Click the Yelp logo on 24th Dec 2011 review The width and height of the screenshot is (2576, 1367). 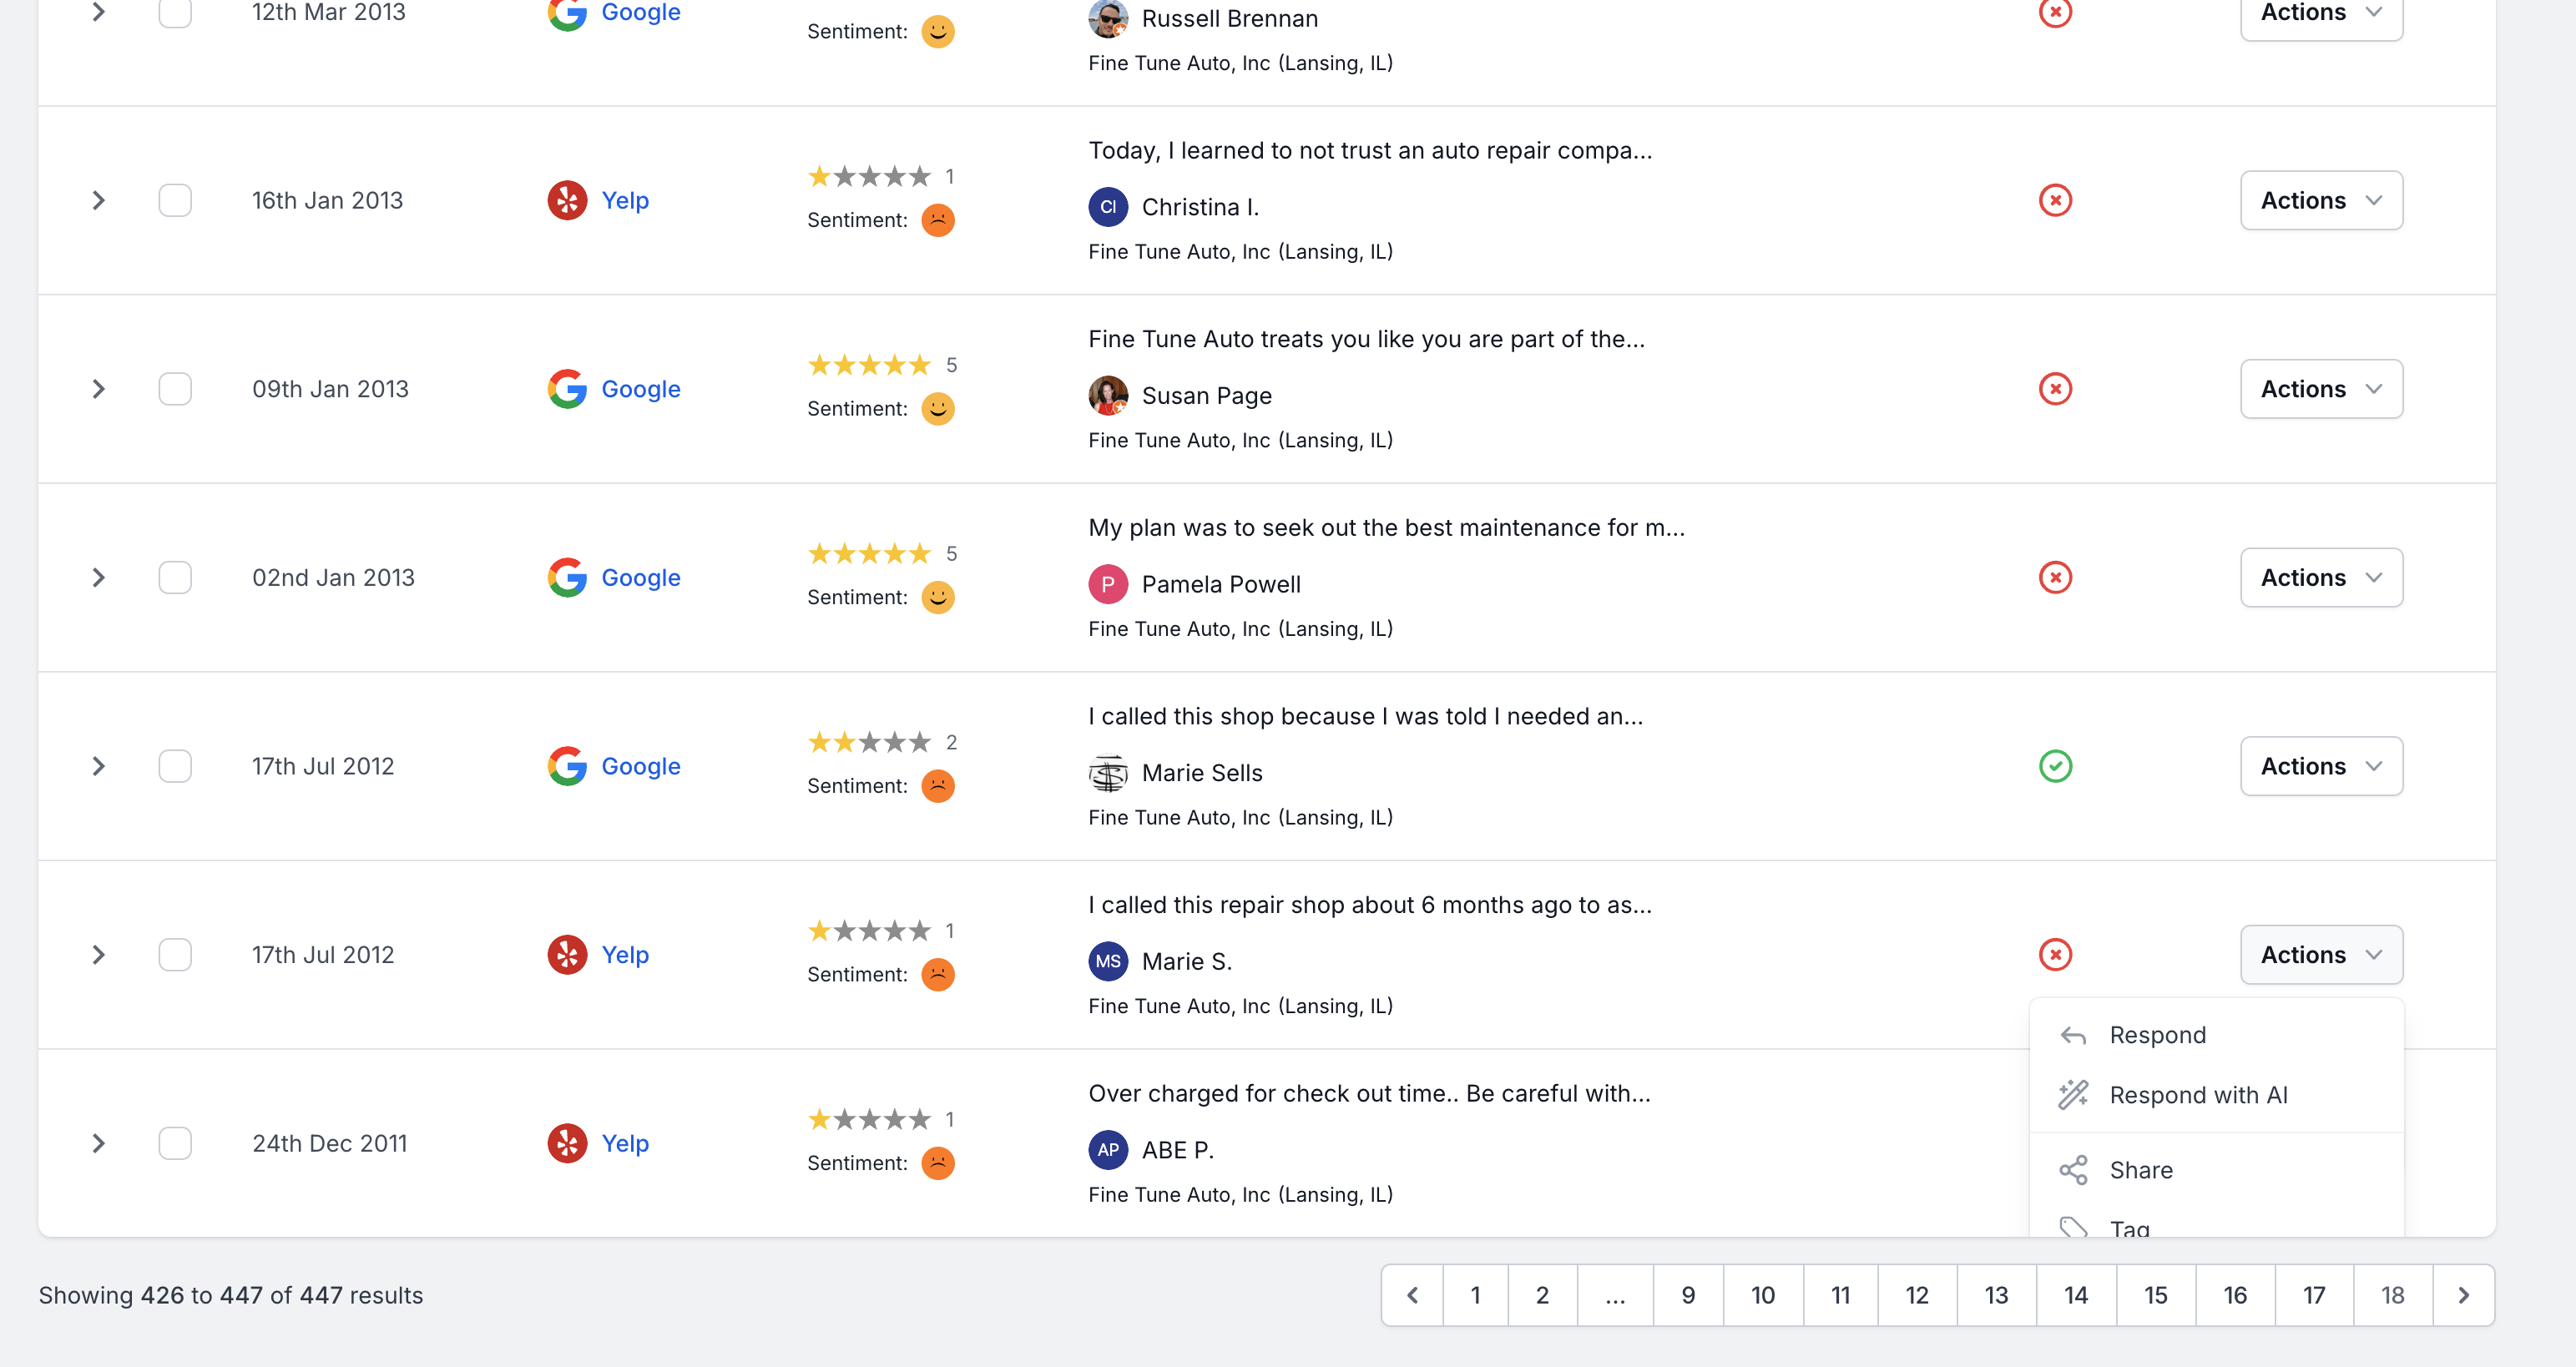point(567,1143)
